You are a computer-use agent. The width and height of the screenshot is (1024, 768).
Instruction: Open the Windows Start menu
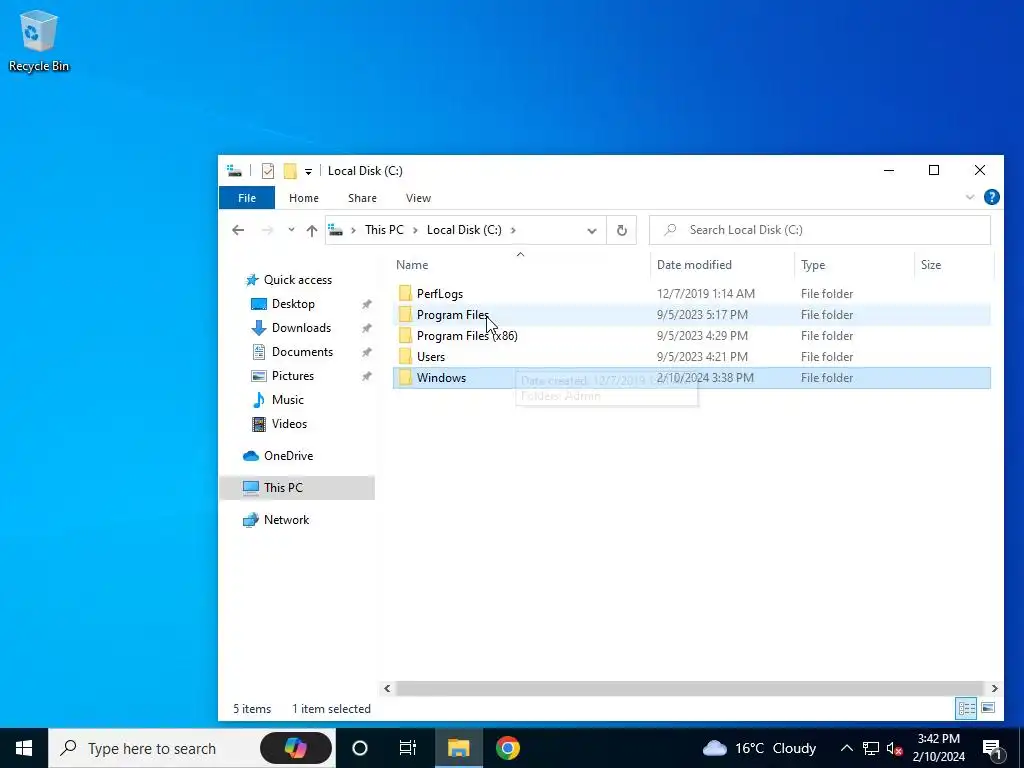tap(24, 748)
